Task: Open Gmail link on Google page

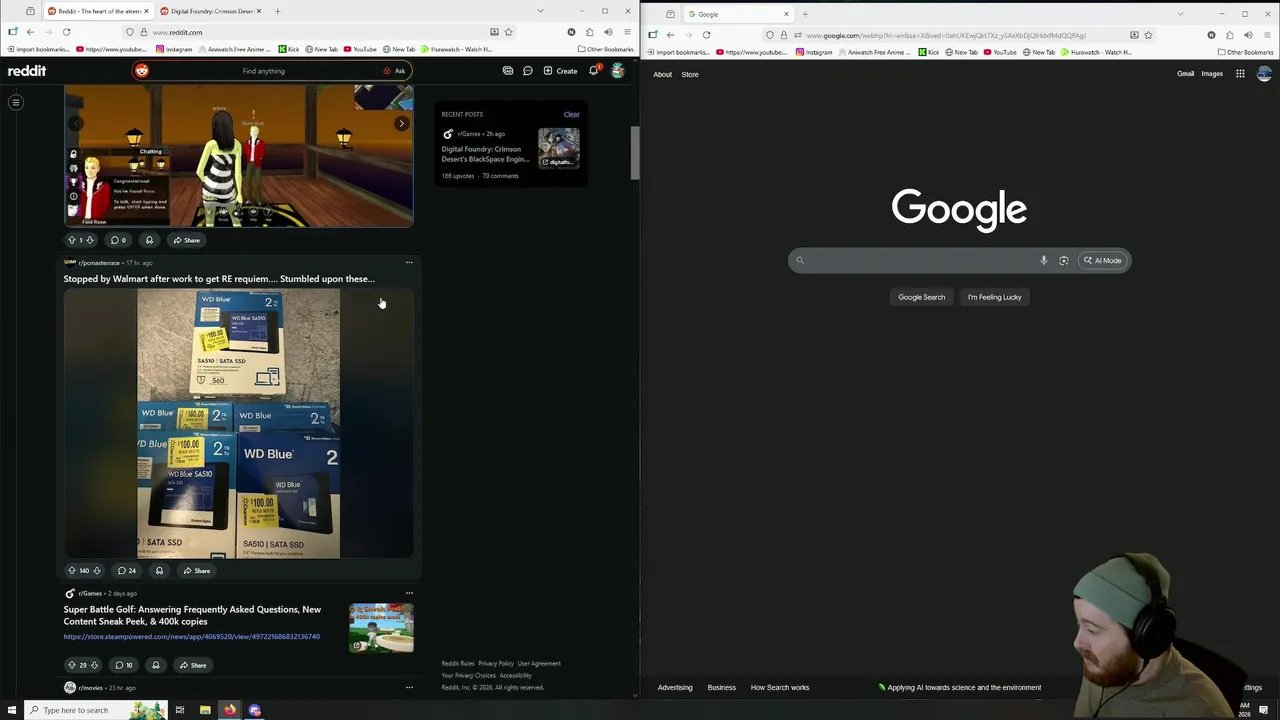Action: tap(1185, 74)
